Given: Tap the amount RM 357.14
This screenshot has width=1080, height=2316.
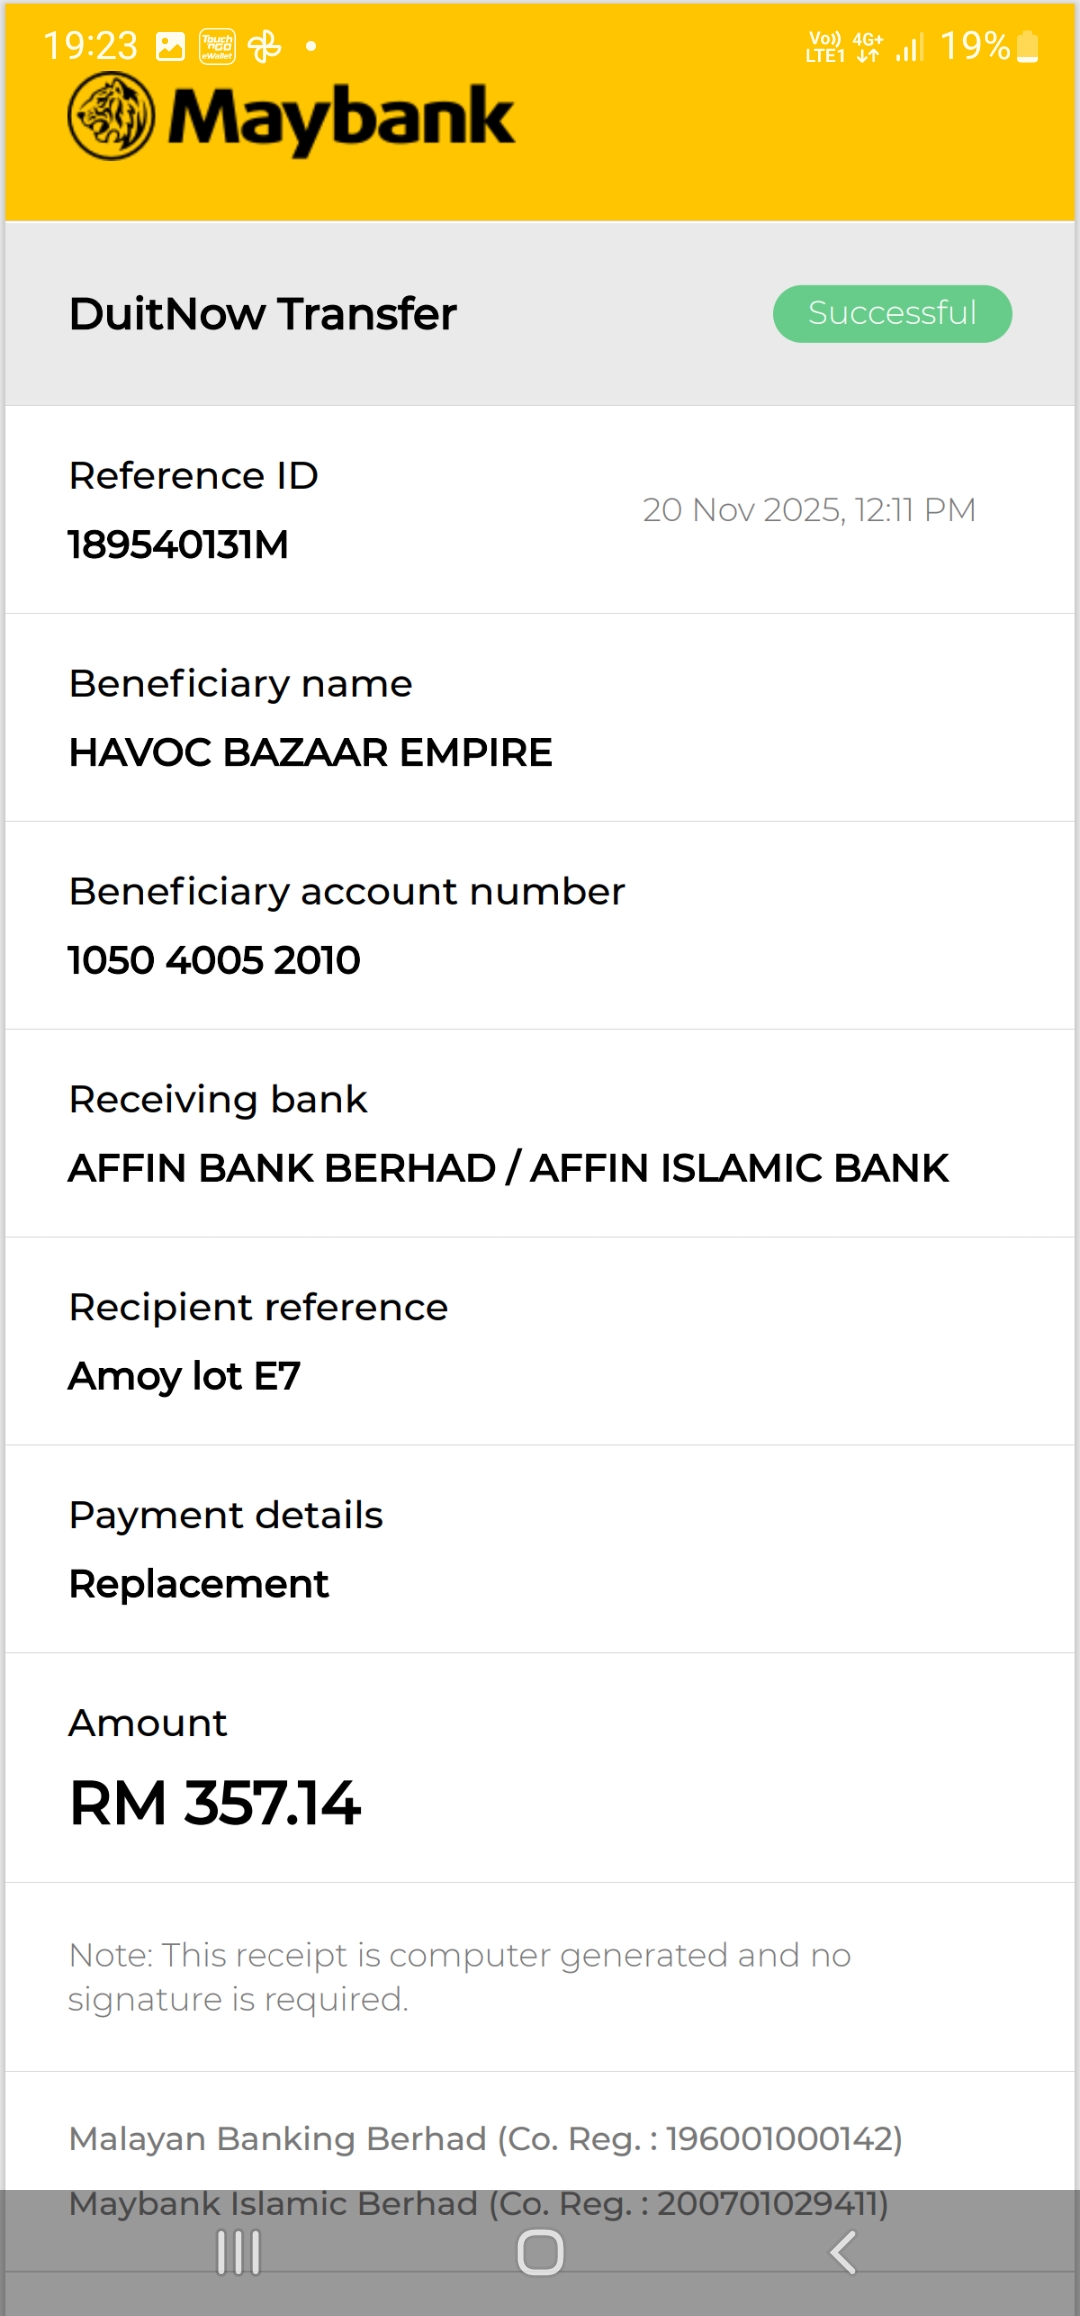Looking at the screenshot, I should (x=214, y=1803).
